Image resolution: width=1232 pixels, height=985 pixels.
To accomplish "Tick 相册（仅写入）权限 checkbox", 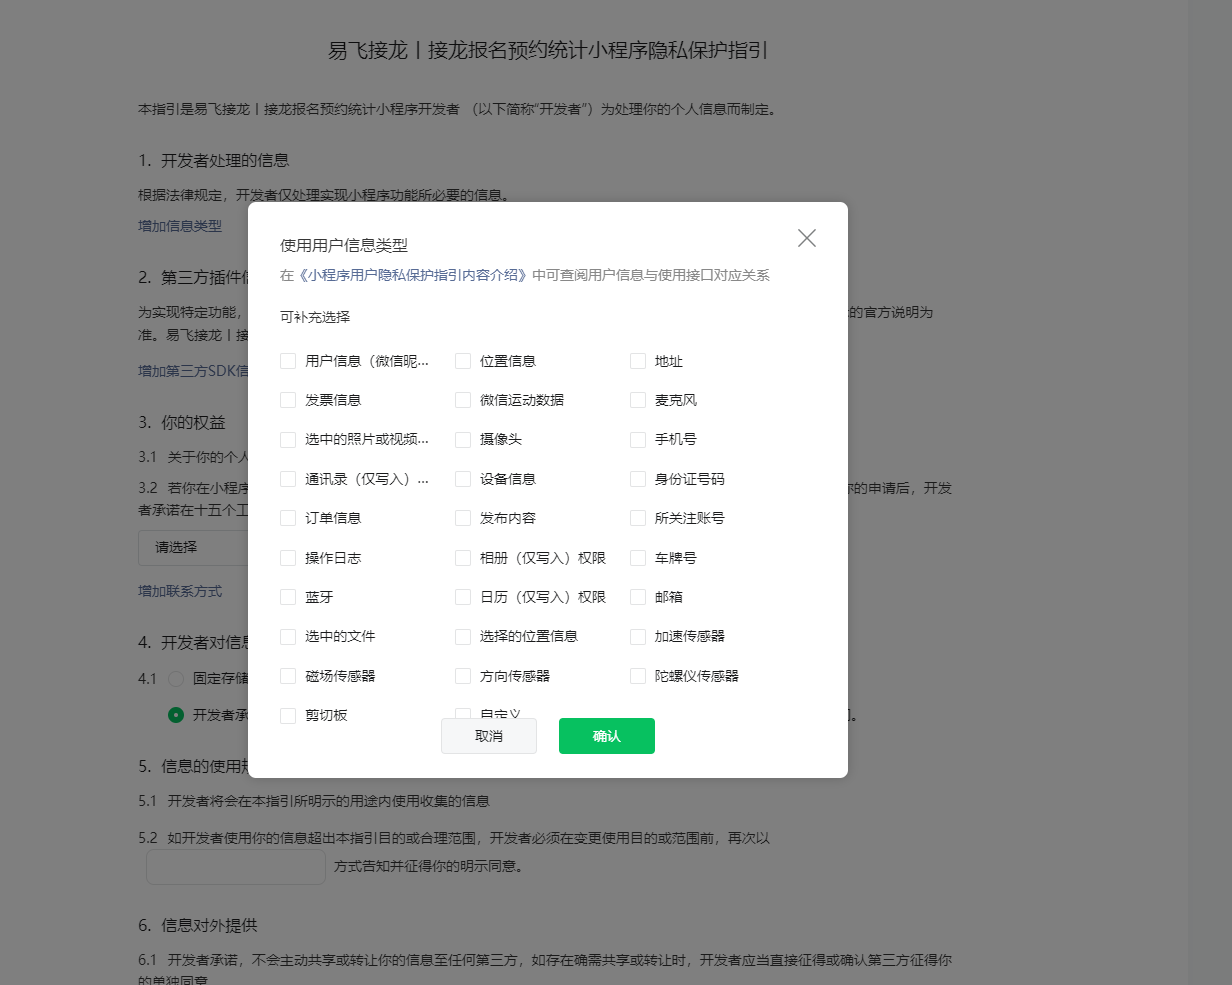I will pyautogui.click(x=463, y=558).
